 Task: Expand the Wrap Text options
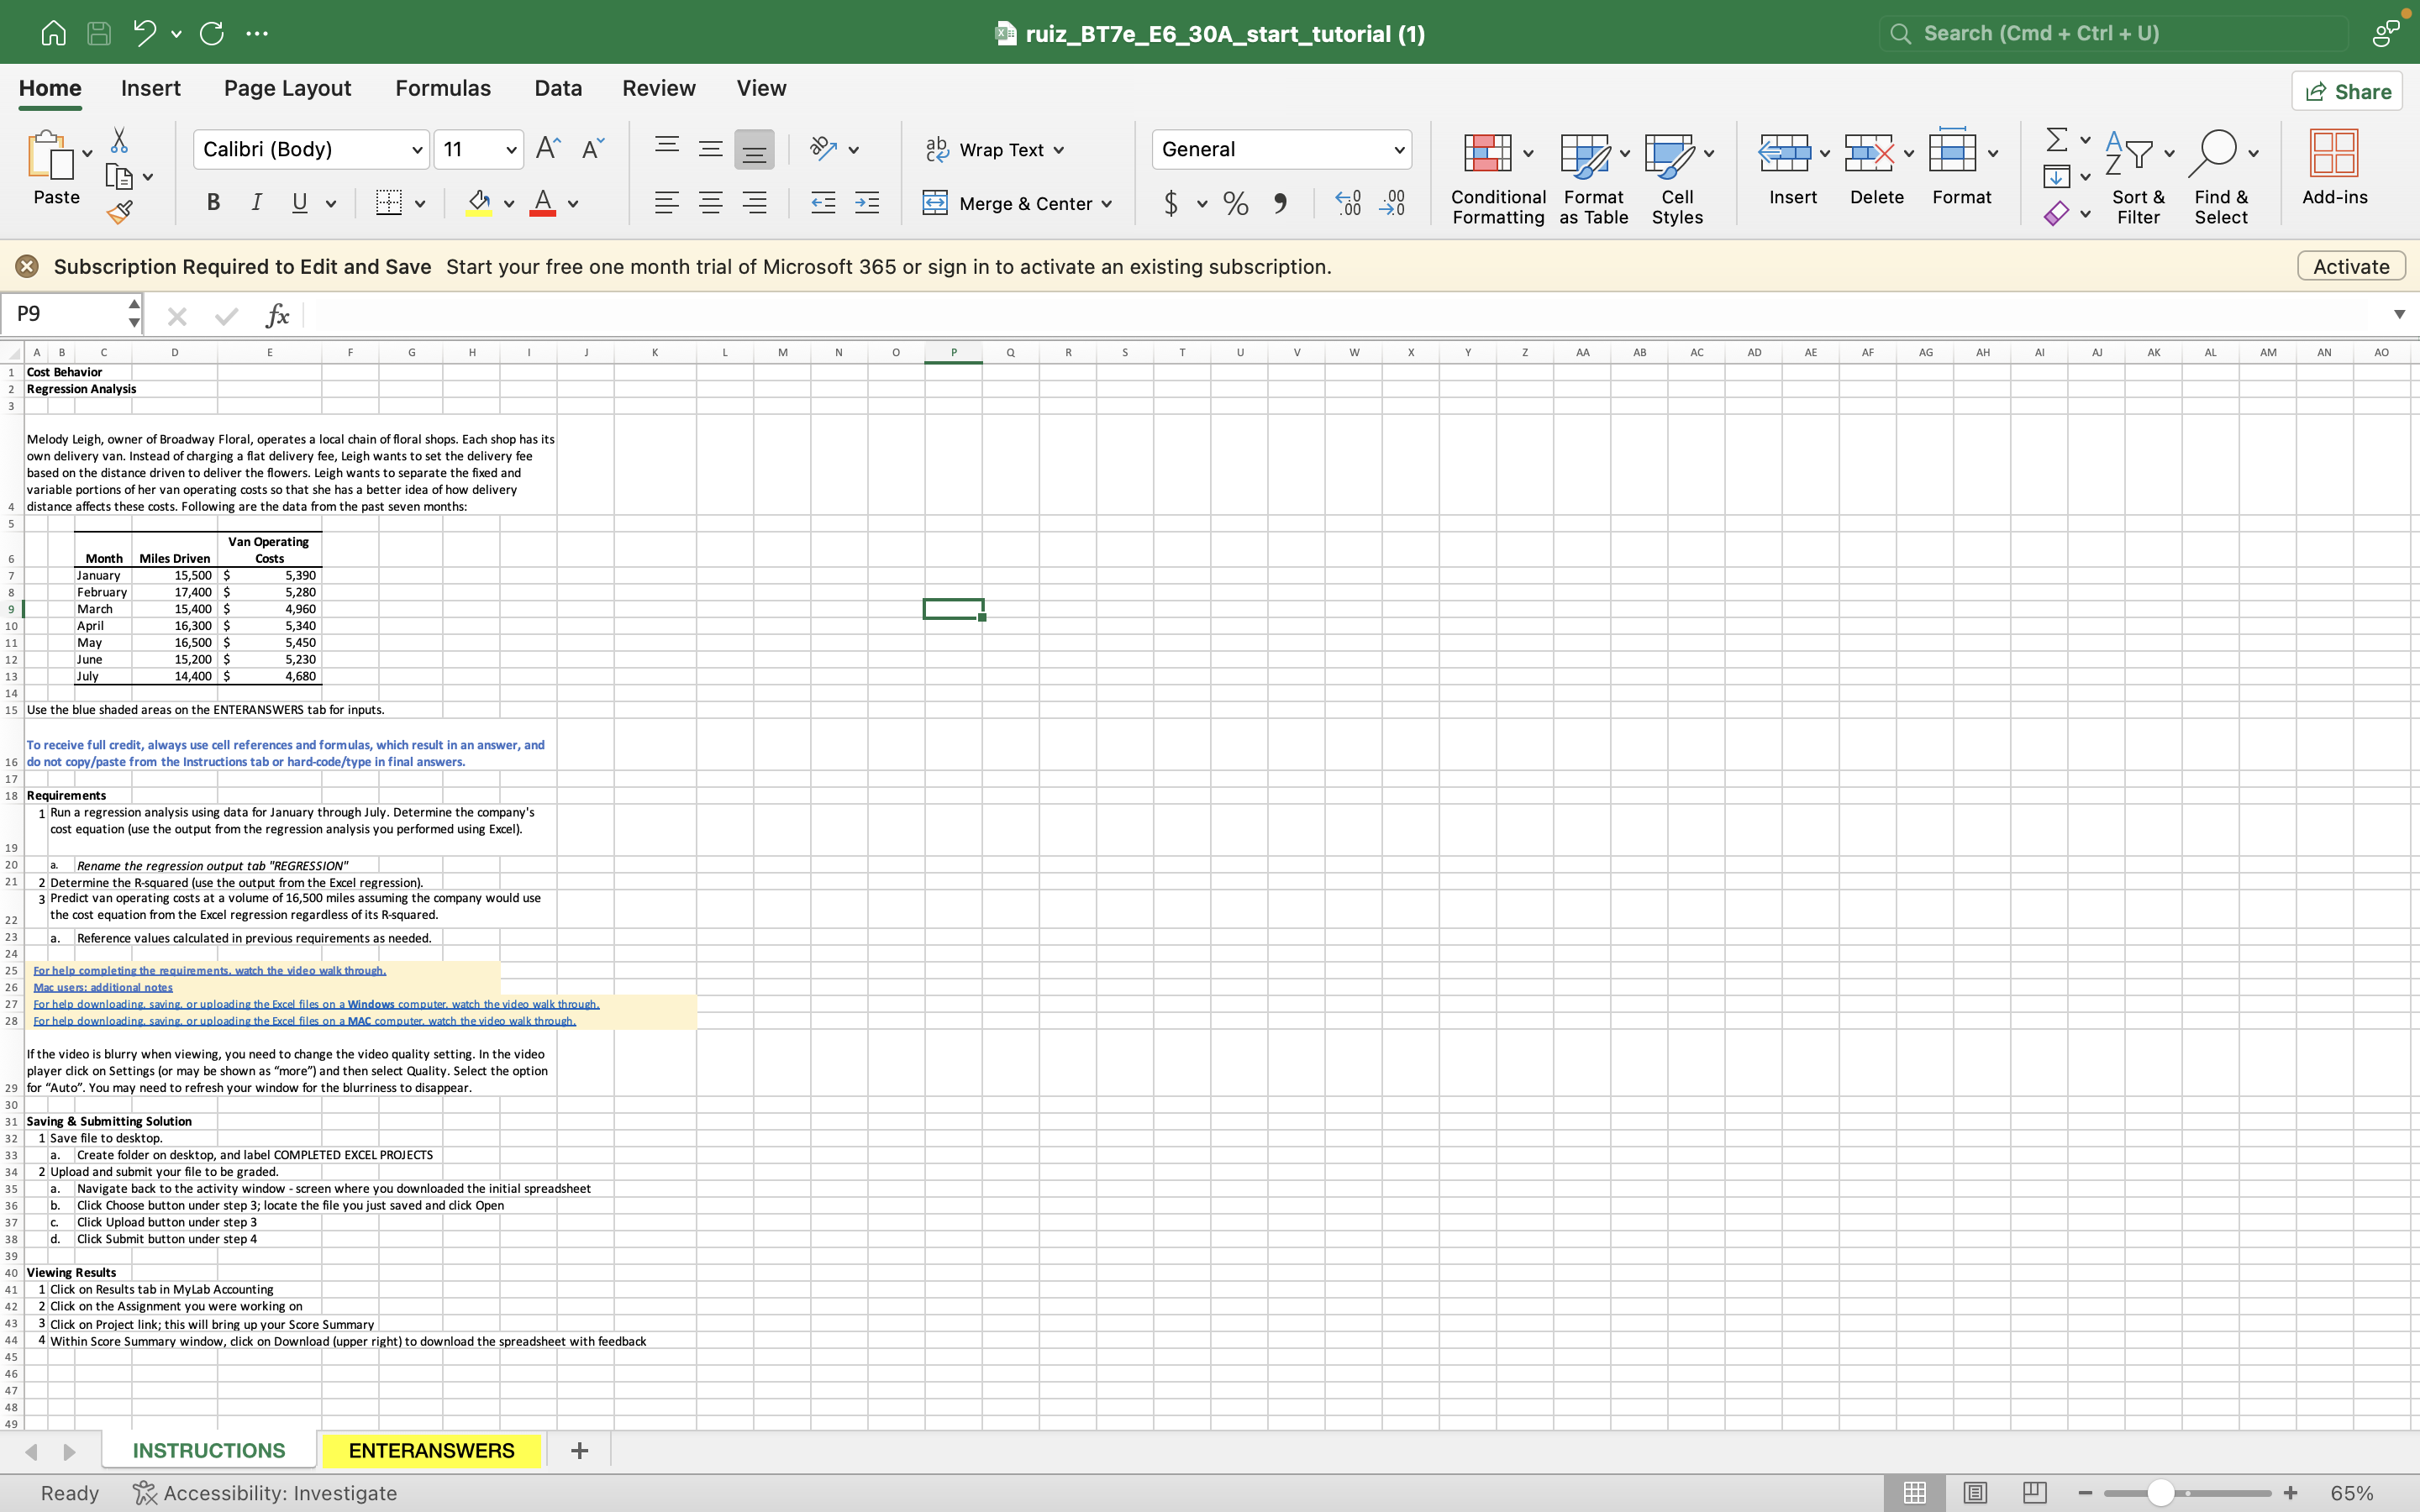click(1059, 150)
